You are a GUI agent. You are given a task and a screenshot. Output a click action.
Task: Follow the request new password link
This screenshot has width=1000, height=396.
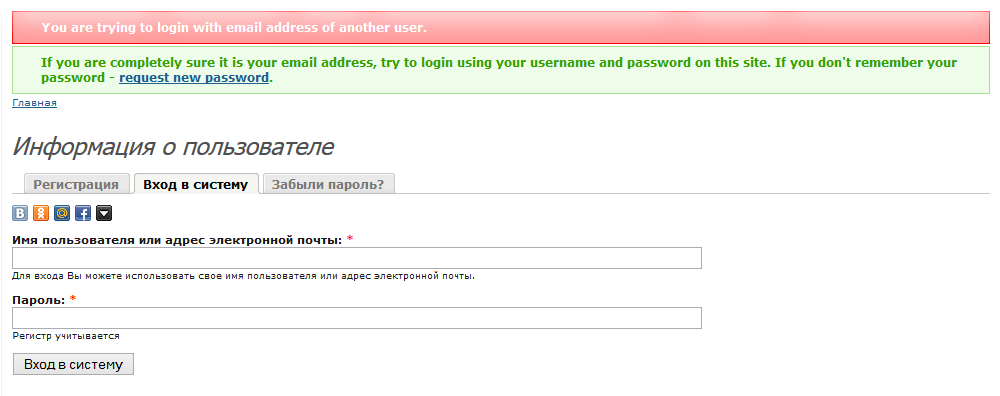click(x=194, y=78)
